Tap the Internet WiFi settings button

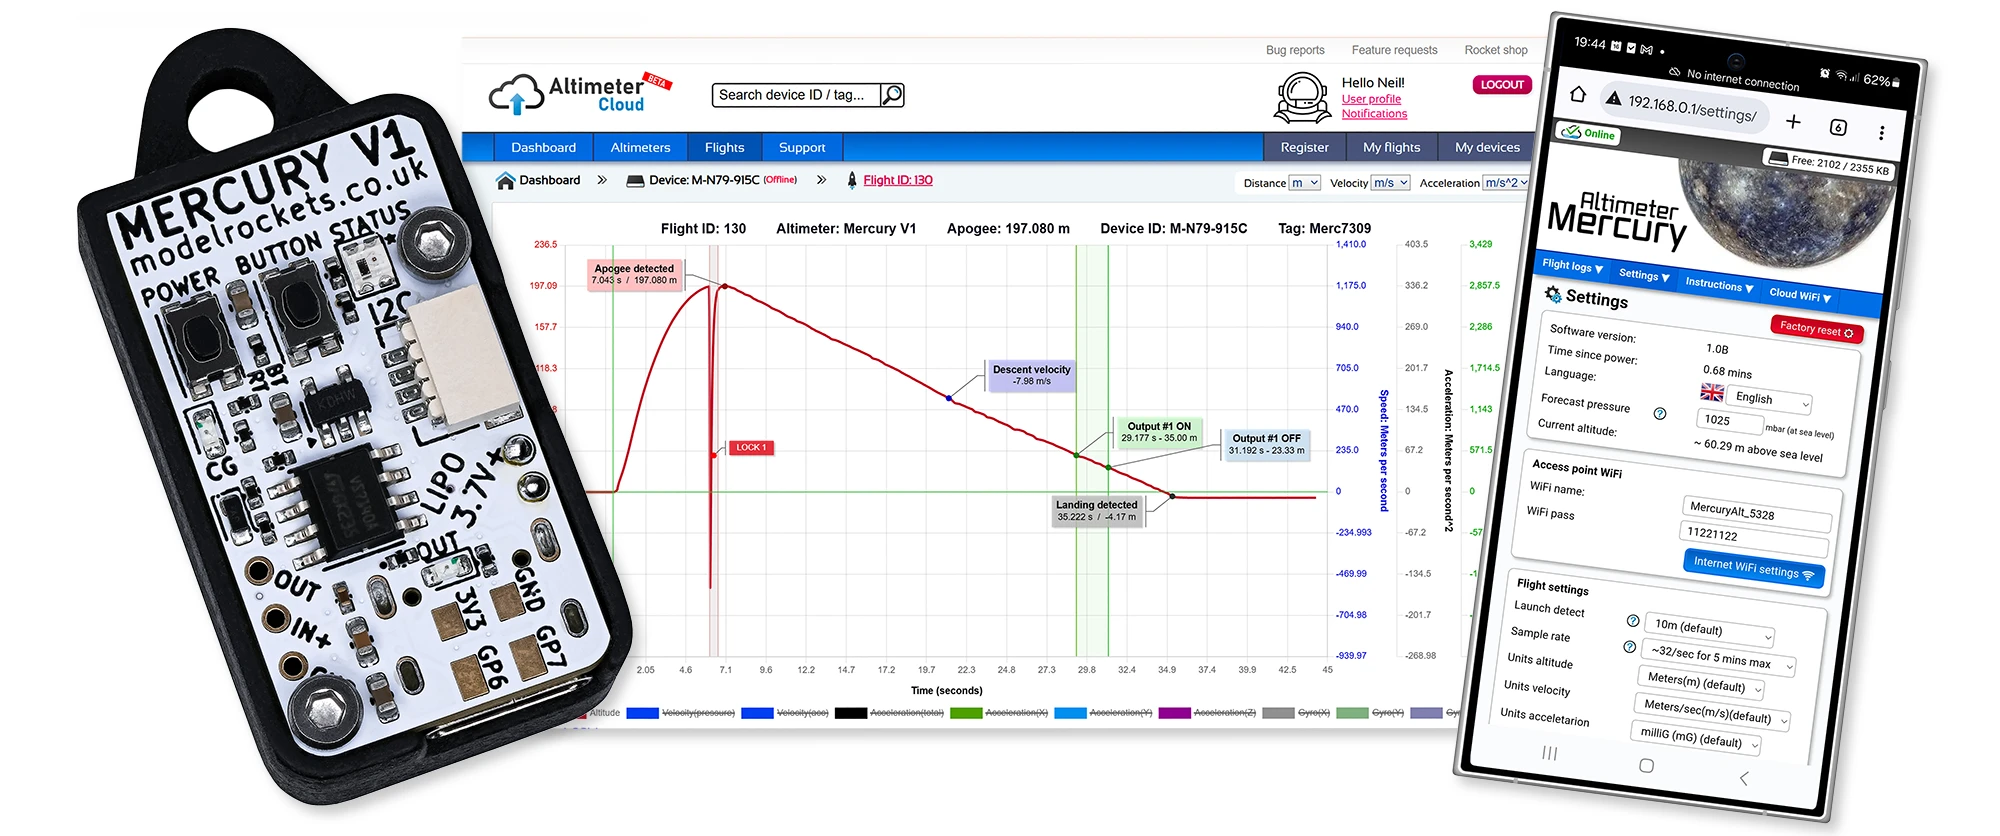pyautogui.click(x=1754, y=568)
